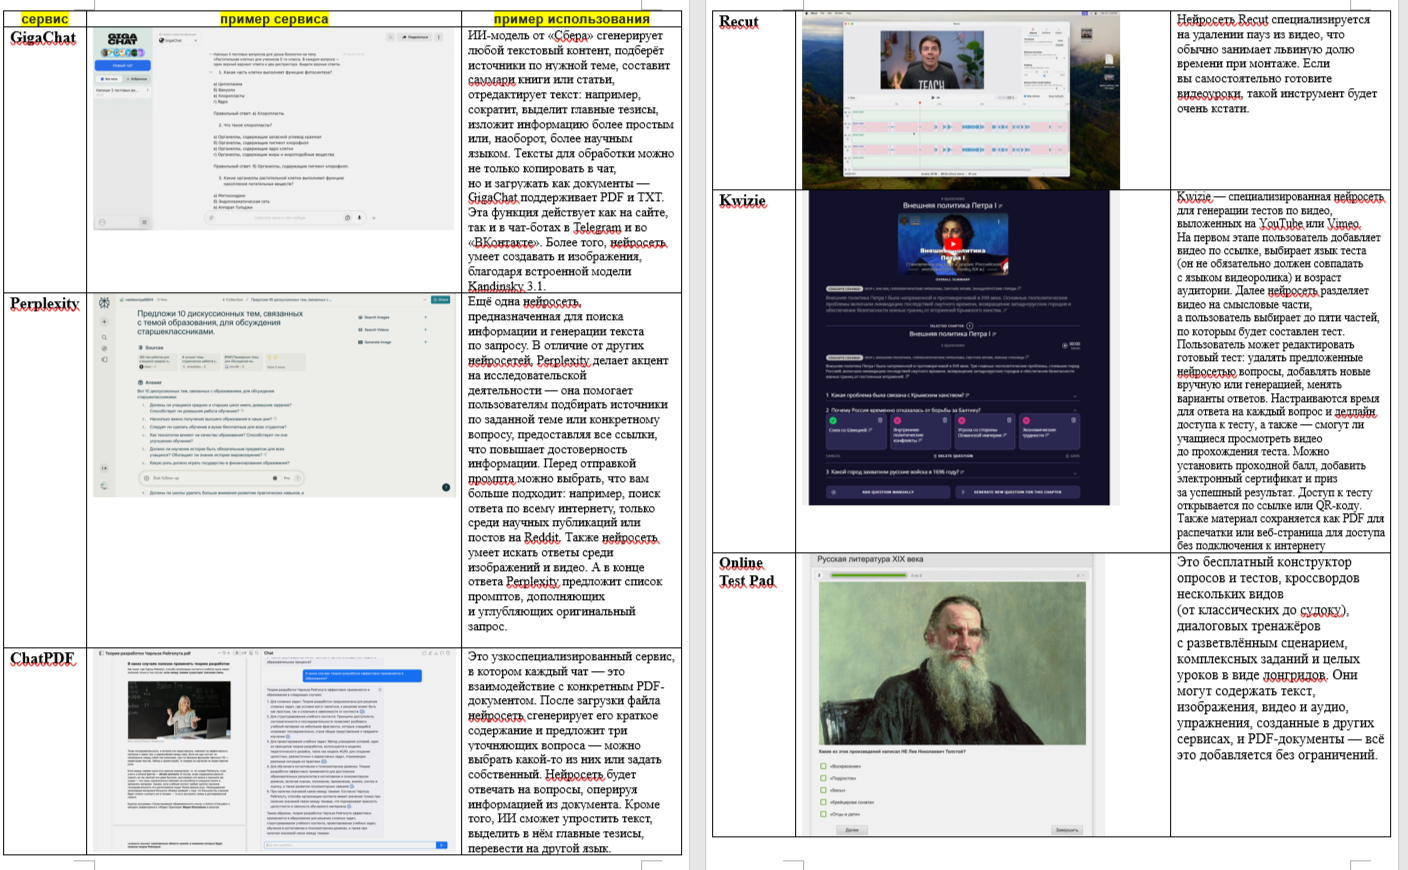Expand third Kwizie question about 1696 year
The image size is (1408, 870).
click(1075, 472)
